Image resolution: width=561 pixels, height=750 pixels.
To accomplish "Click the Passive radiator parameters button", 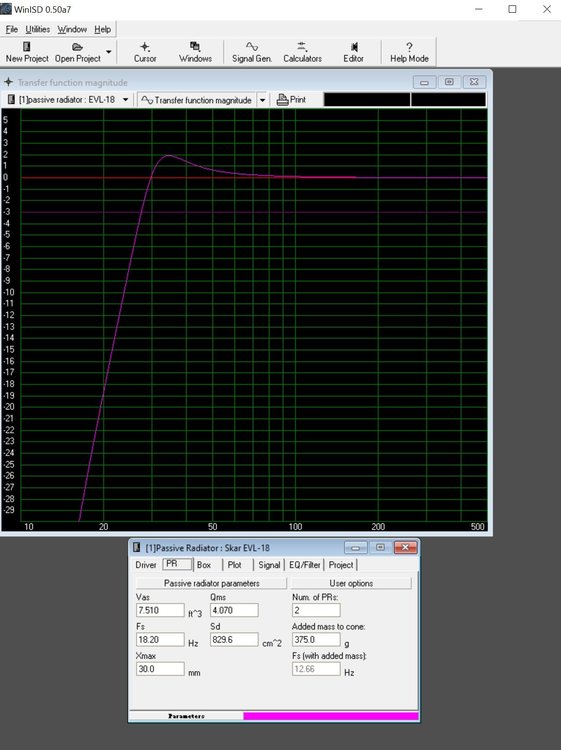I will click(211, 583).
